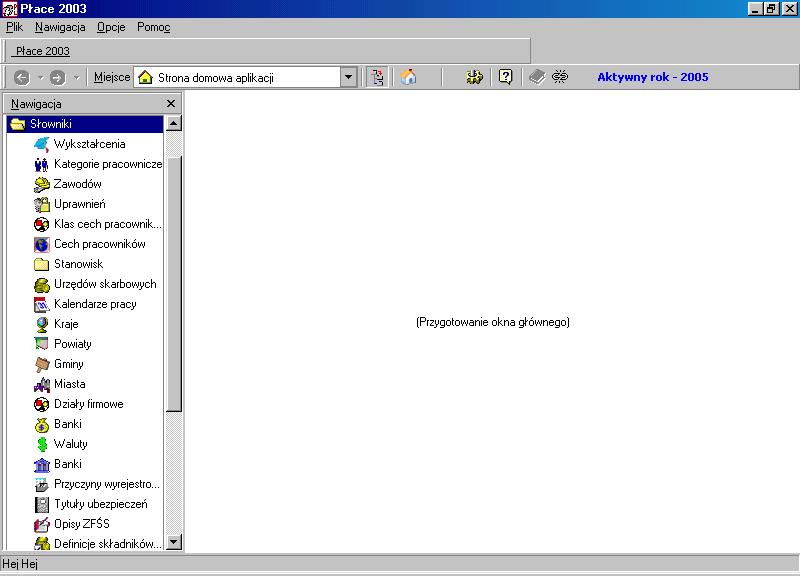
Task: Click the Back navigation arrow
Action: pyautogui.click(x=21, y=78)
